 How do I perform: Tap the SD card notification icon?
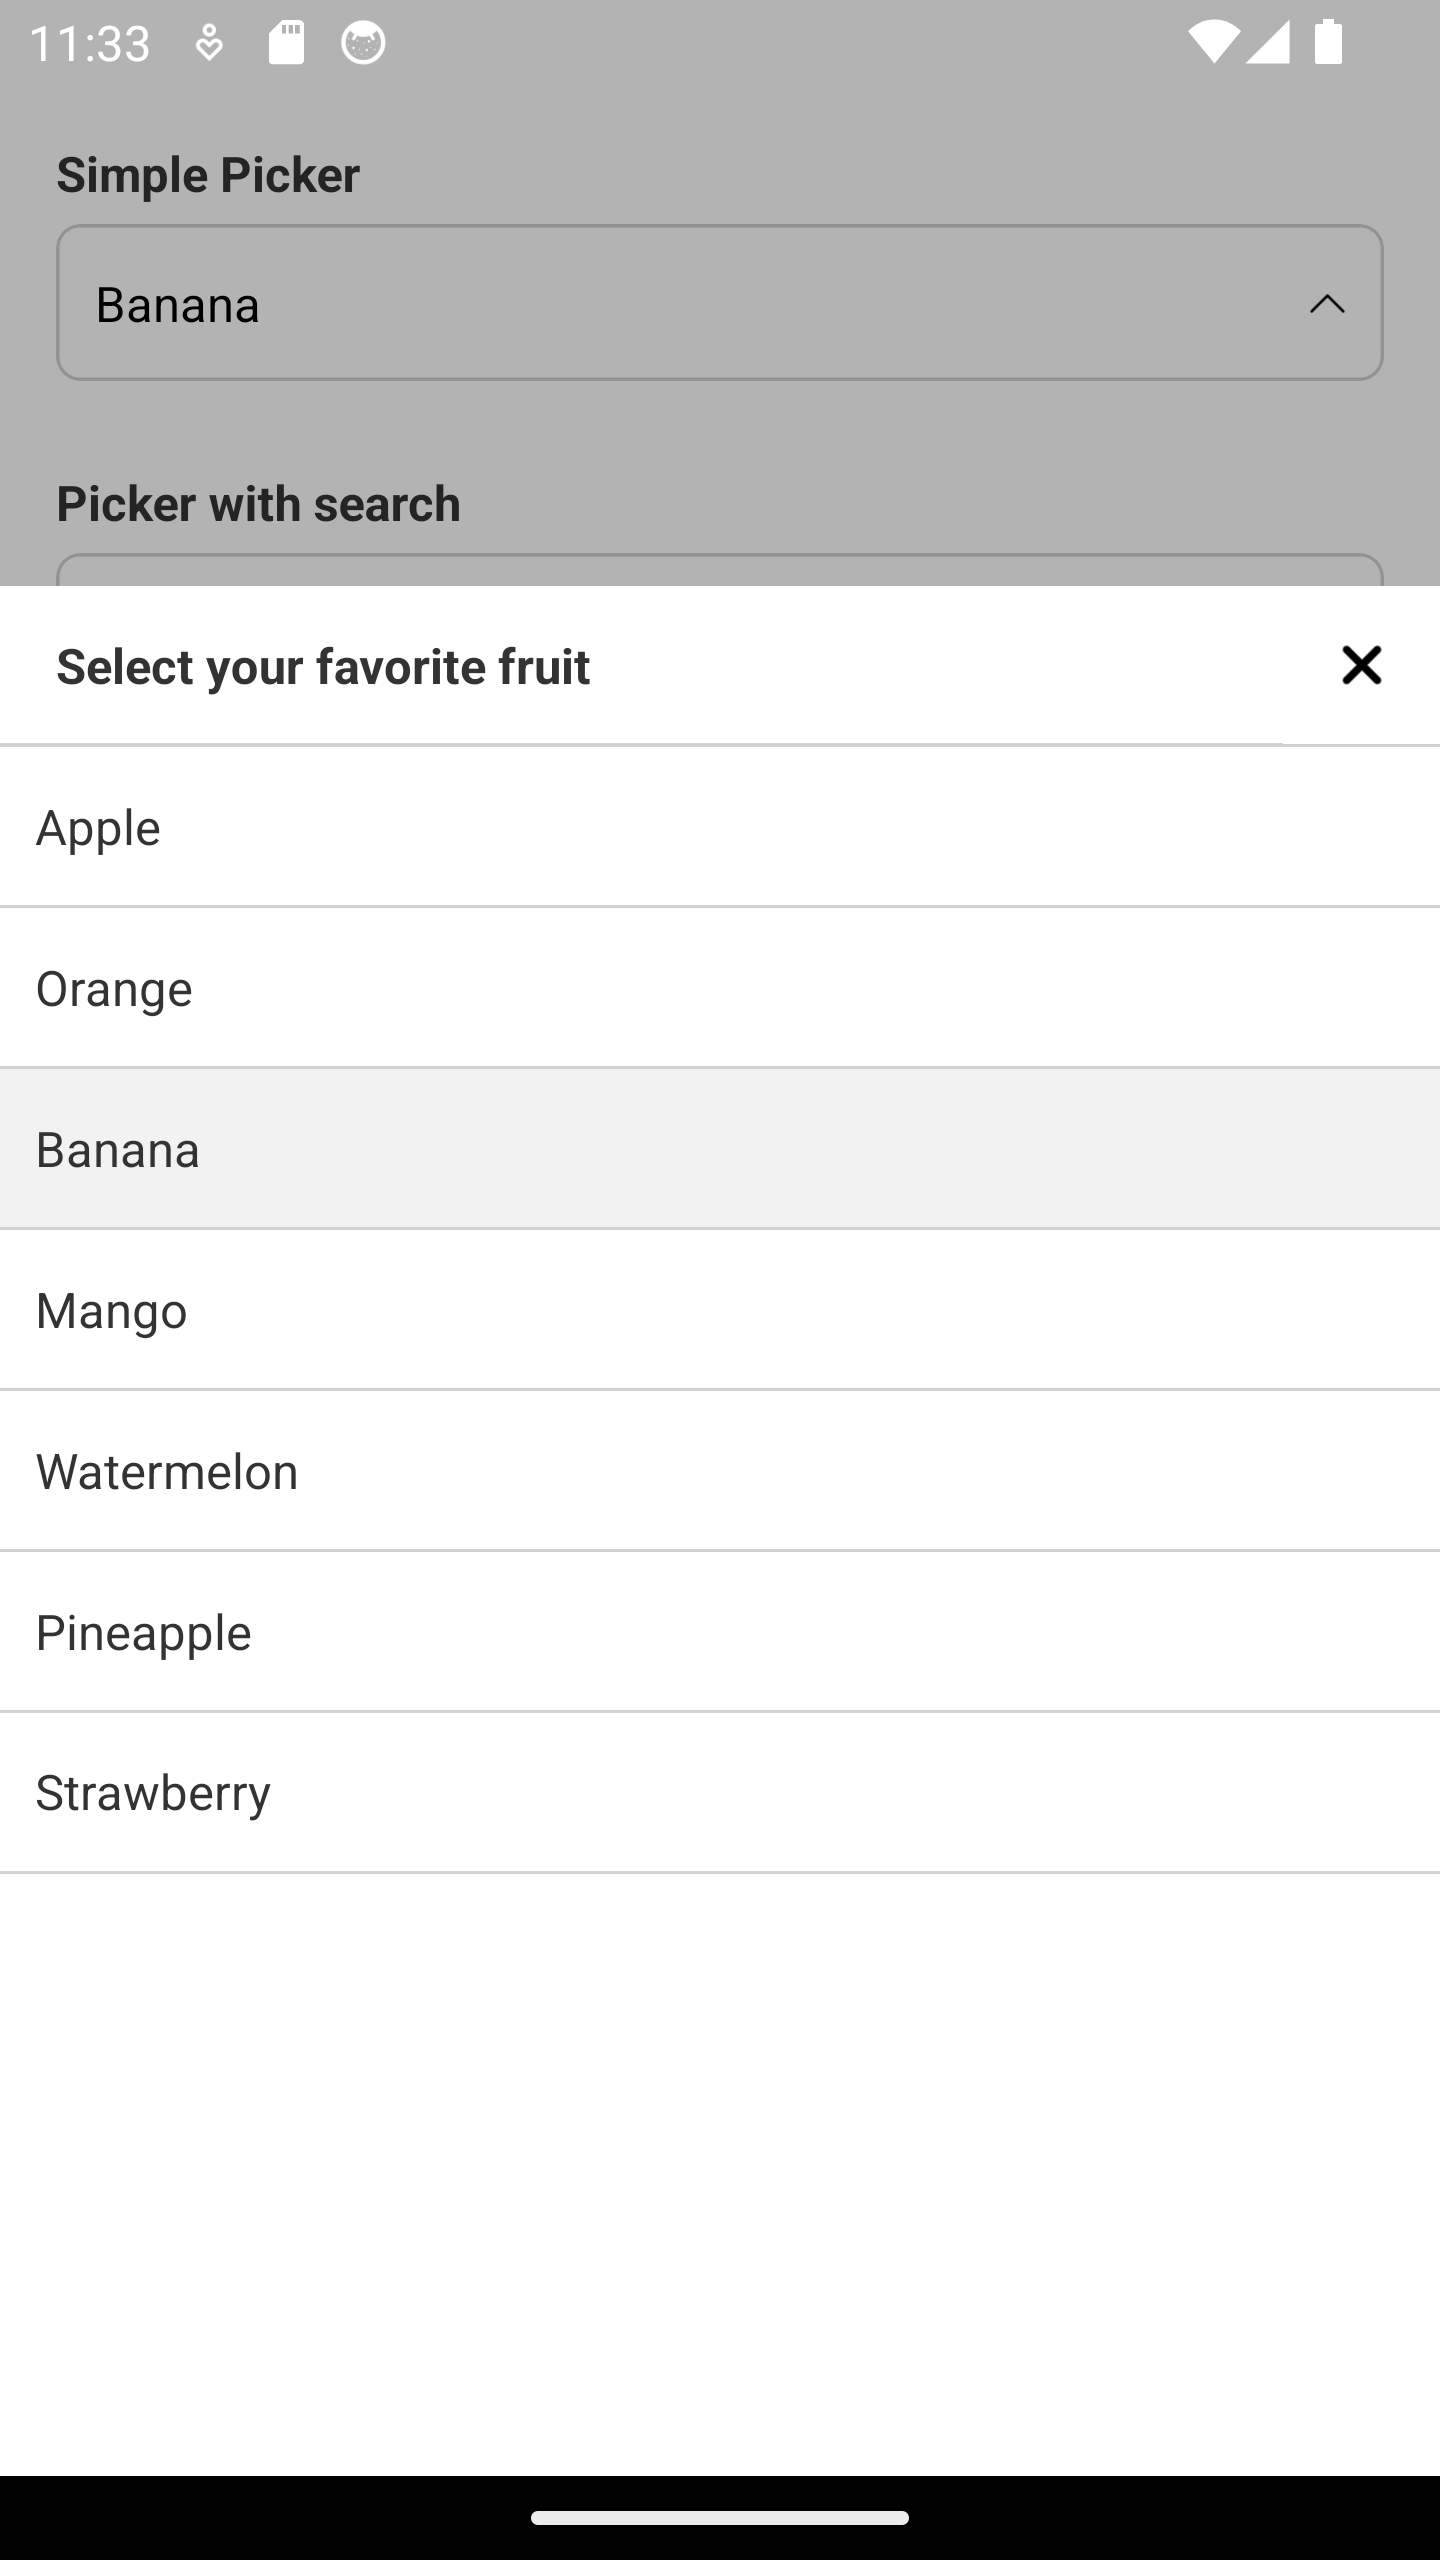[x=286, y=43]
